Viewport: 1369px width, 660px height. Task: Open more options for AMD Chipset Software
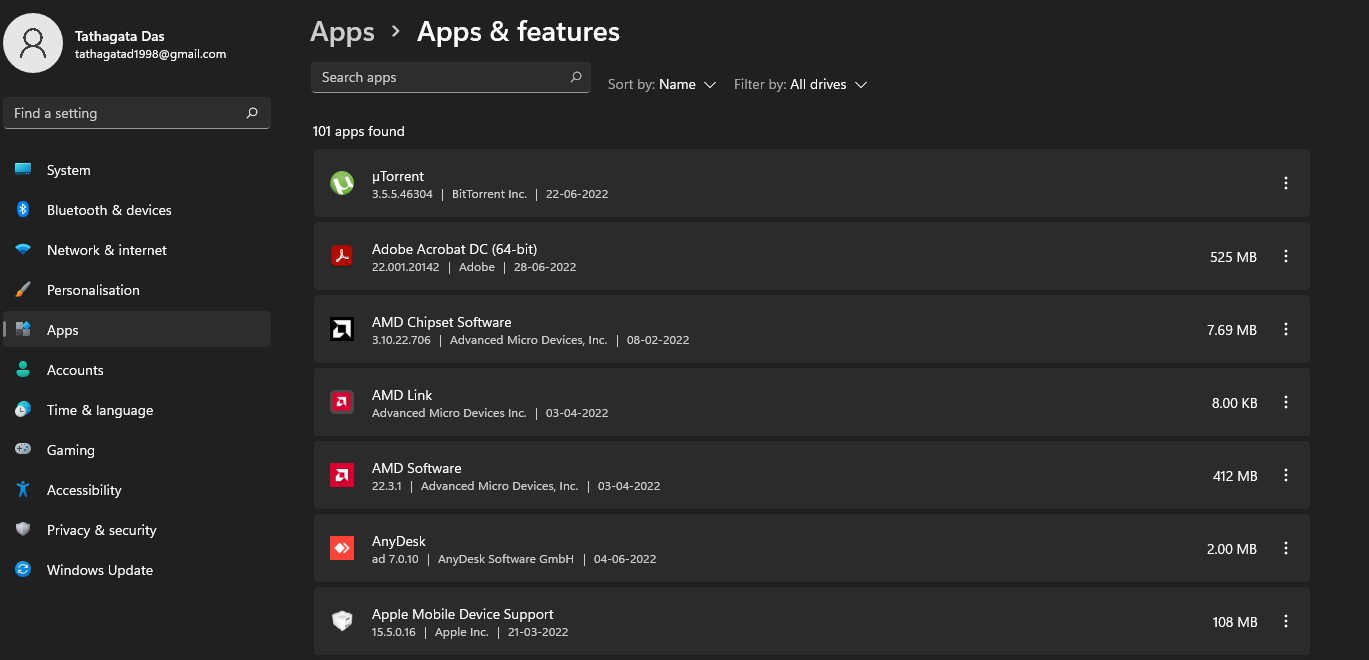[x=1286, y=329]
